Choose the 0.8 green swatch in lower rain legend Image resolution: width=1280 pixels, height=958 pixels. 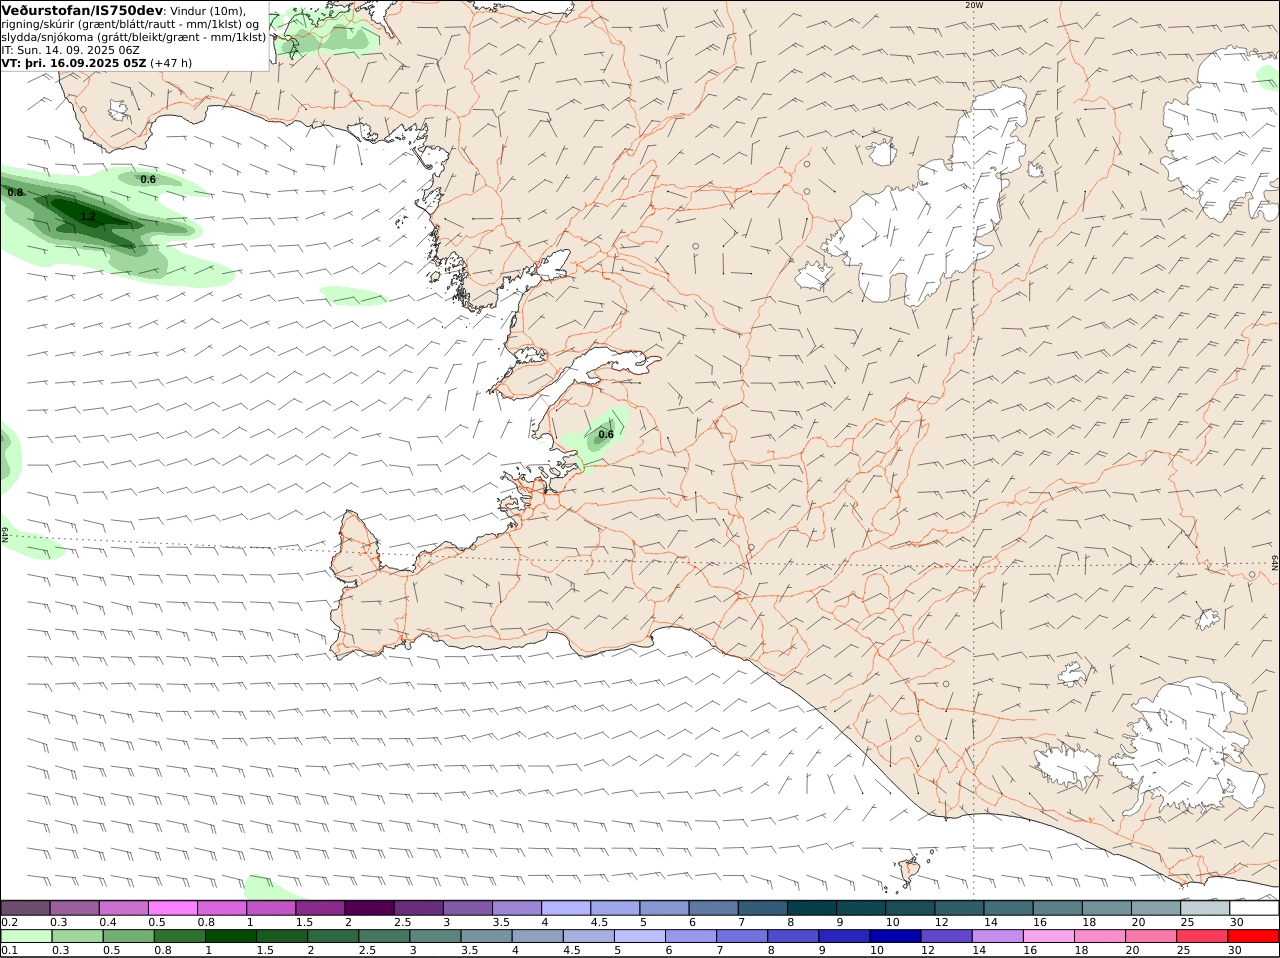pos(179,936)
